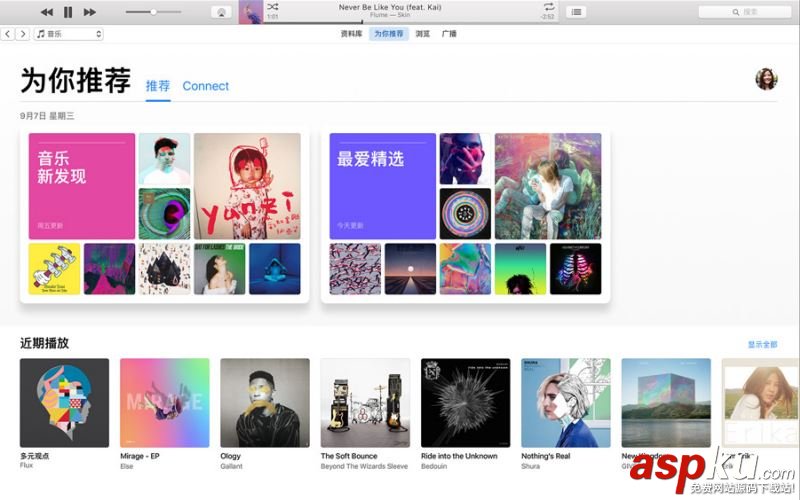Open the pink branches pattern album cover
Image resolution: width=800 pixels, height=500 pixels.
click(x=355, y=269)
